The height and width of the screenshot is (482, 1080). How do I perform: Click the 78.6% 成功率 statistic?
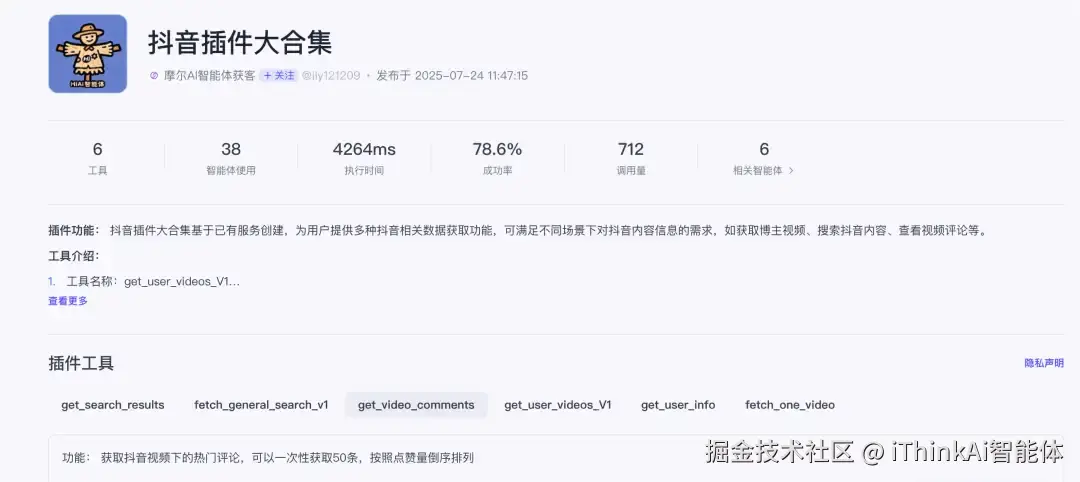[497, 158]
